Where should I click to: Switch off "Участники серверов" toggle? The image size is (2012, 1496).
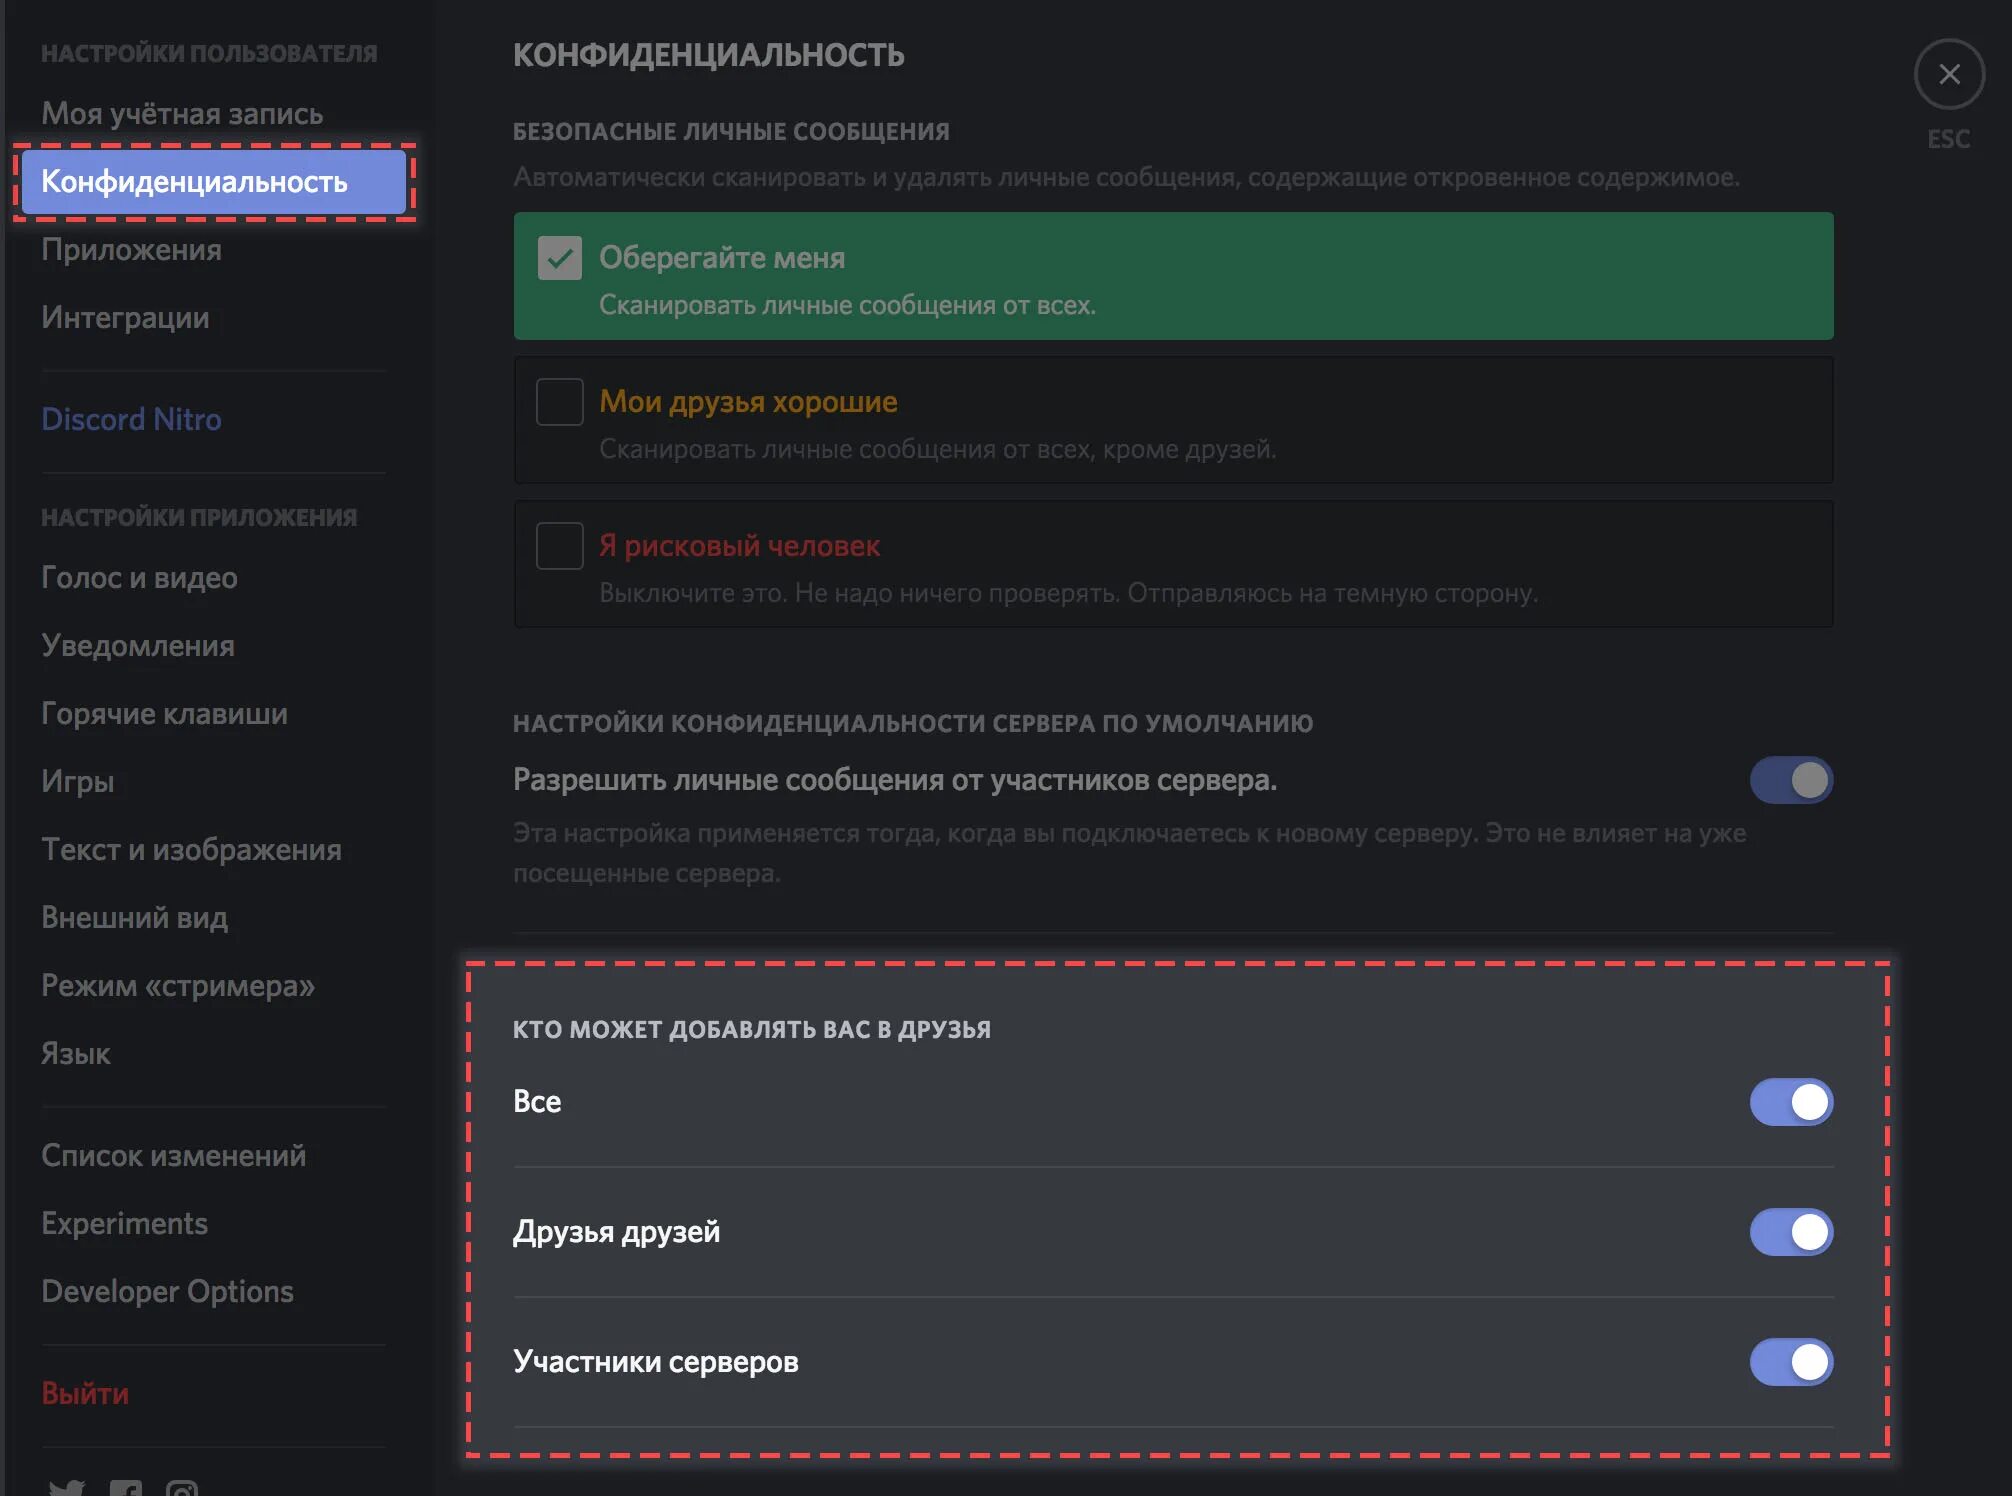(x=1790, y=1362)
